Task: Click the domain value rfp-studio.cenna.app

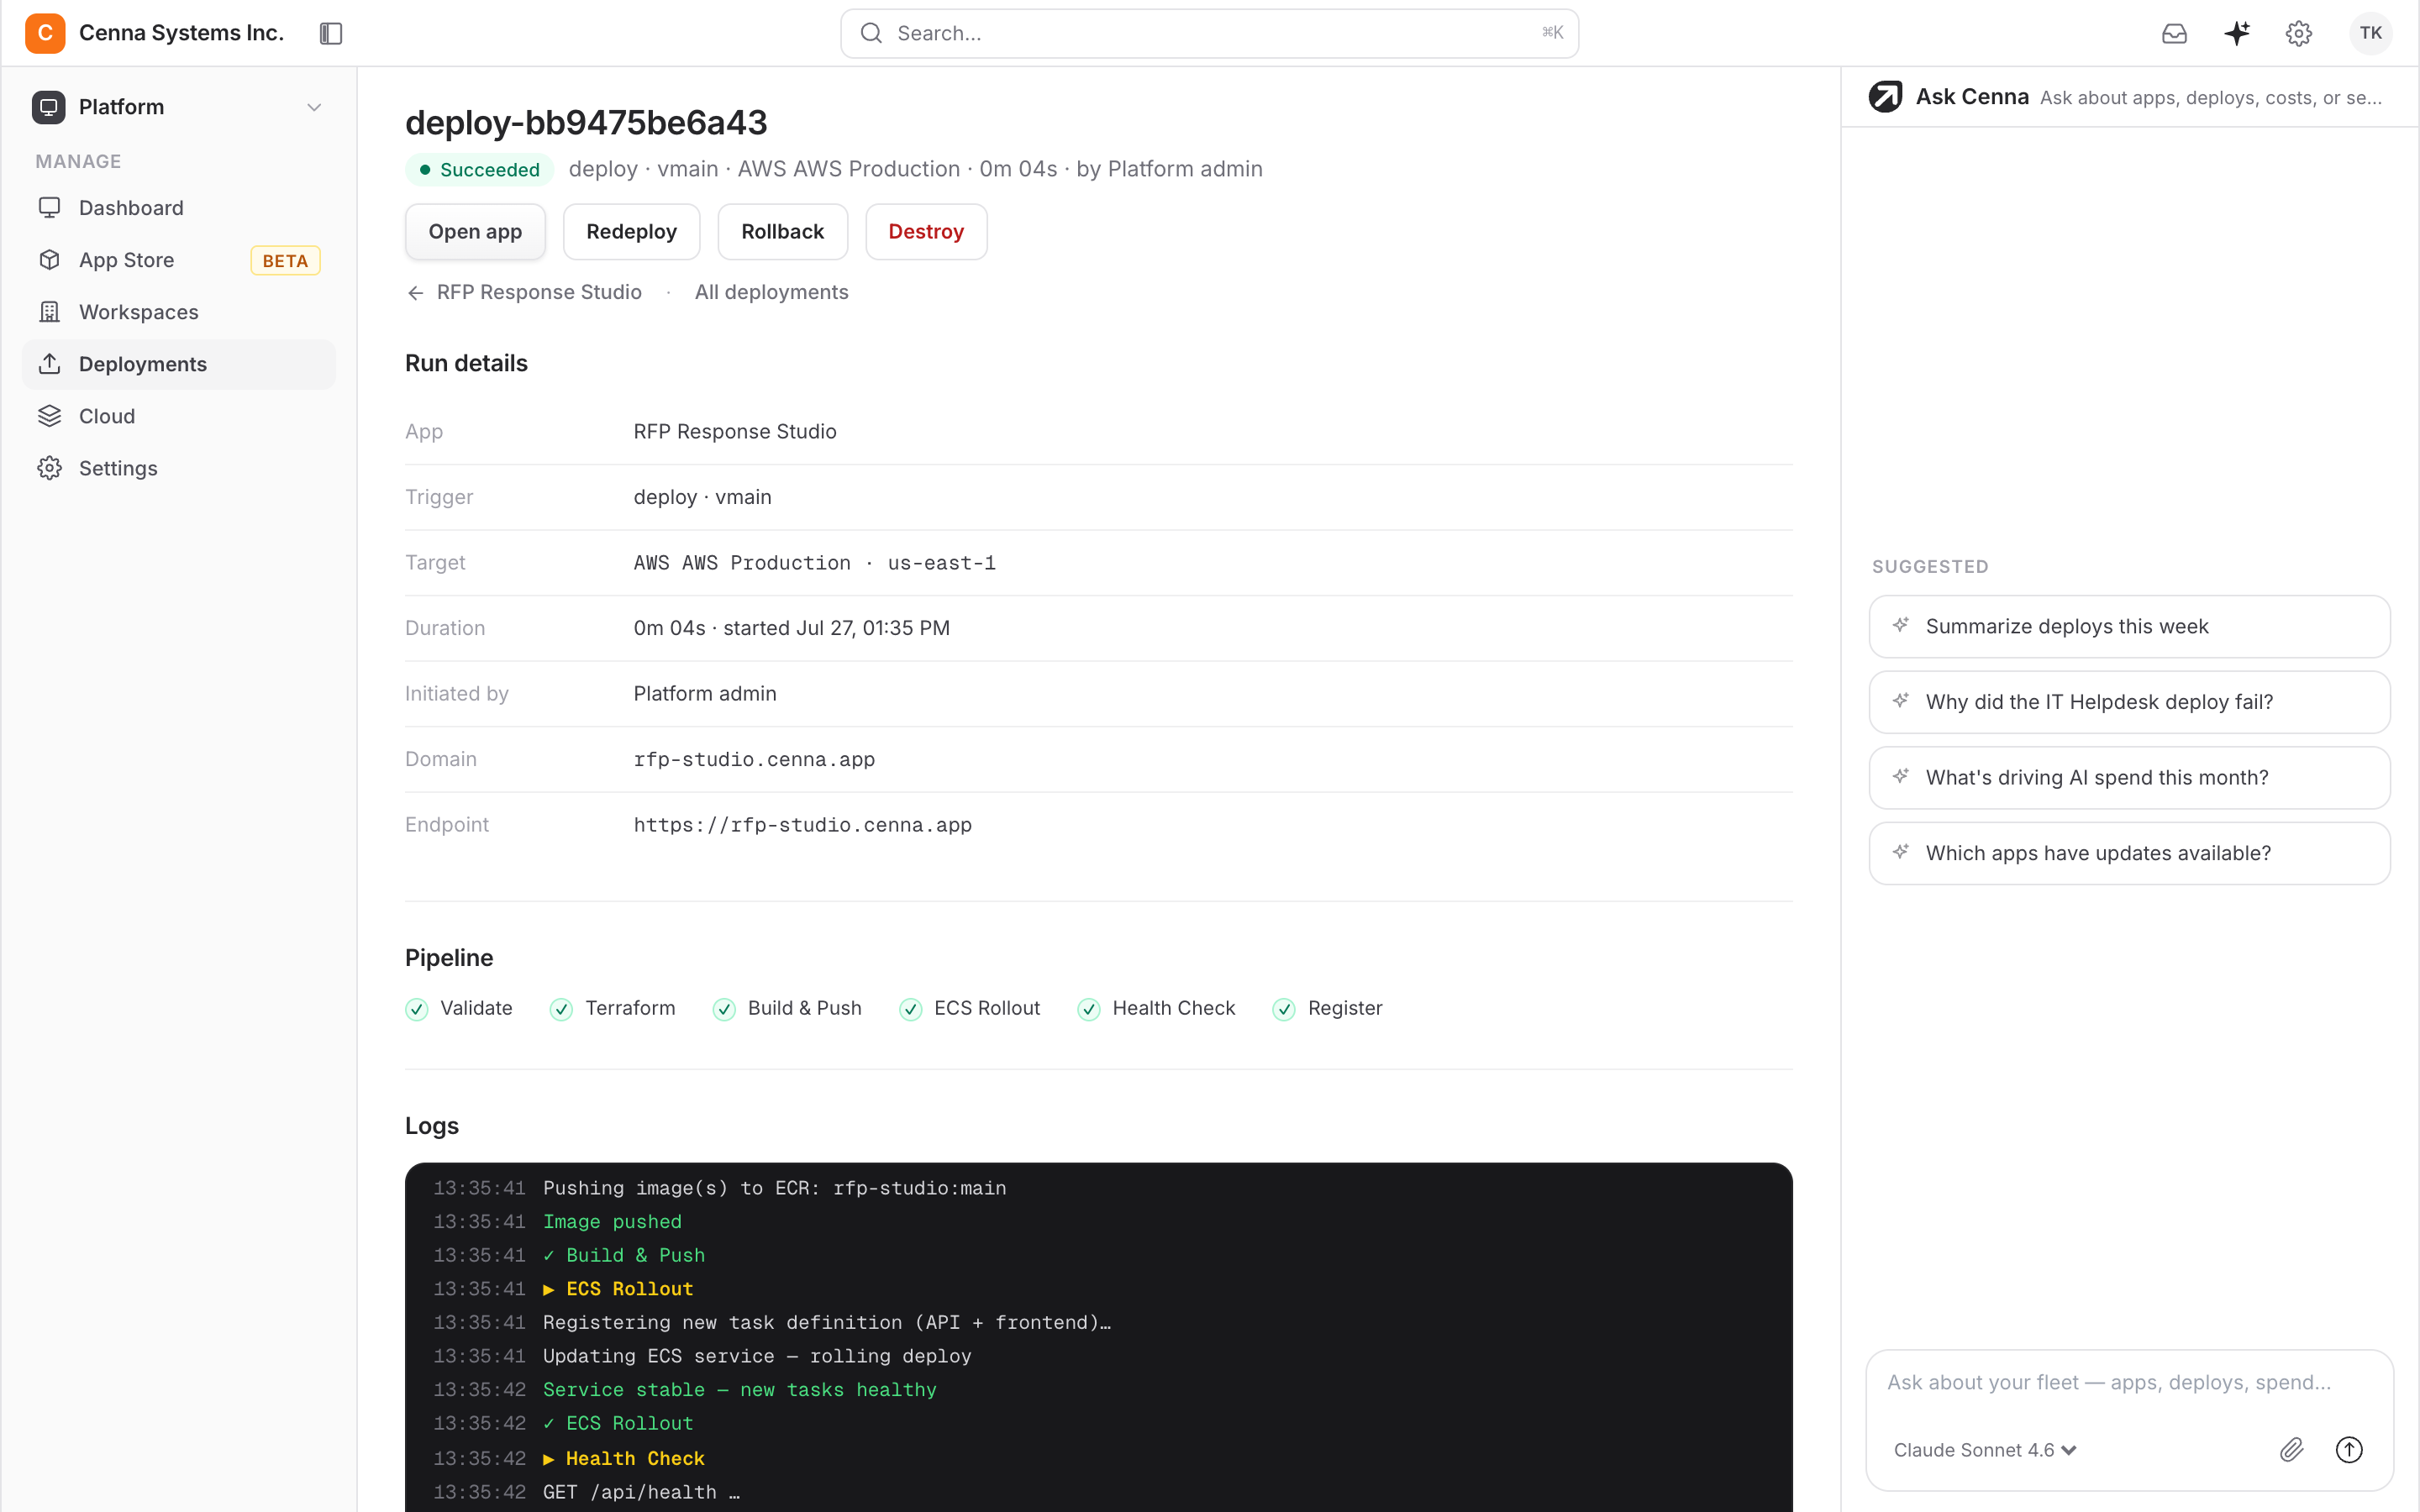Action: pos(754,759)
